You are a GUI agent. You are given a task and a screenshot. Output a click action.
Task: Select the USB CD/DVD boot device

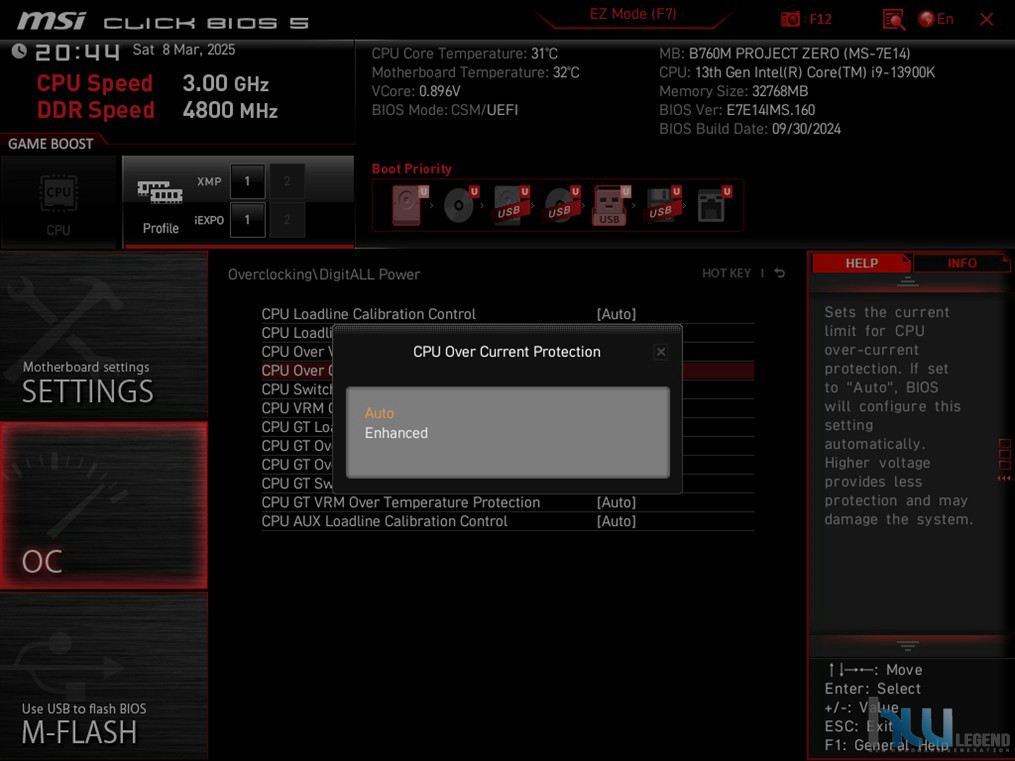(561, 204)
